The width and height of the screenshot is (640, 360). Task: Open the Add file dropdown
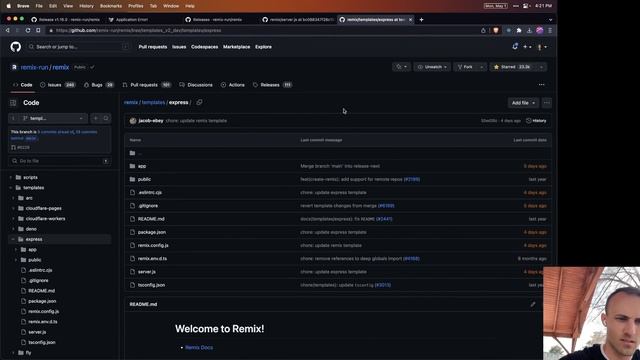click(523, 103)
